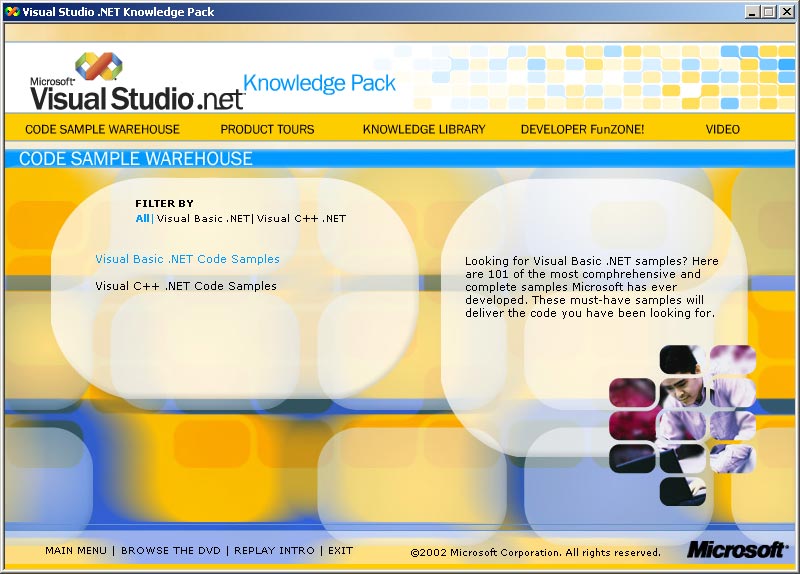Open the Code Sample Warehouse tab
This screenshot has width=800, height=574.
pyautogui.click(x=102, y=129)
